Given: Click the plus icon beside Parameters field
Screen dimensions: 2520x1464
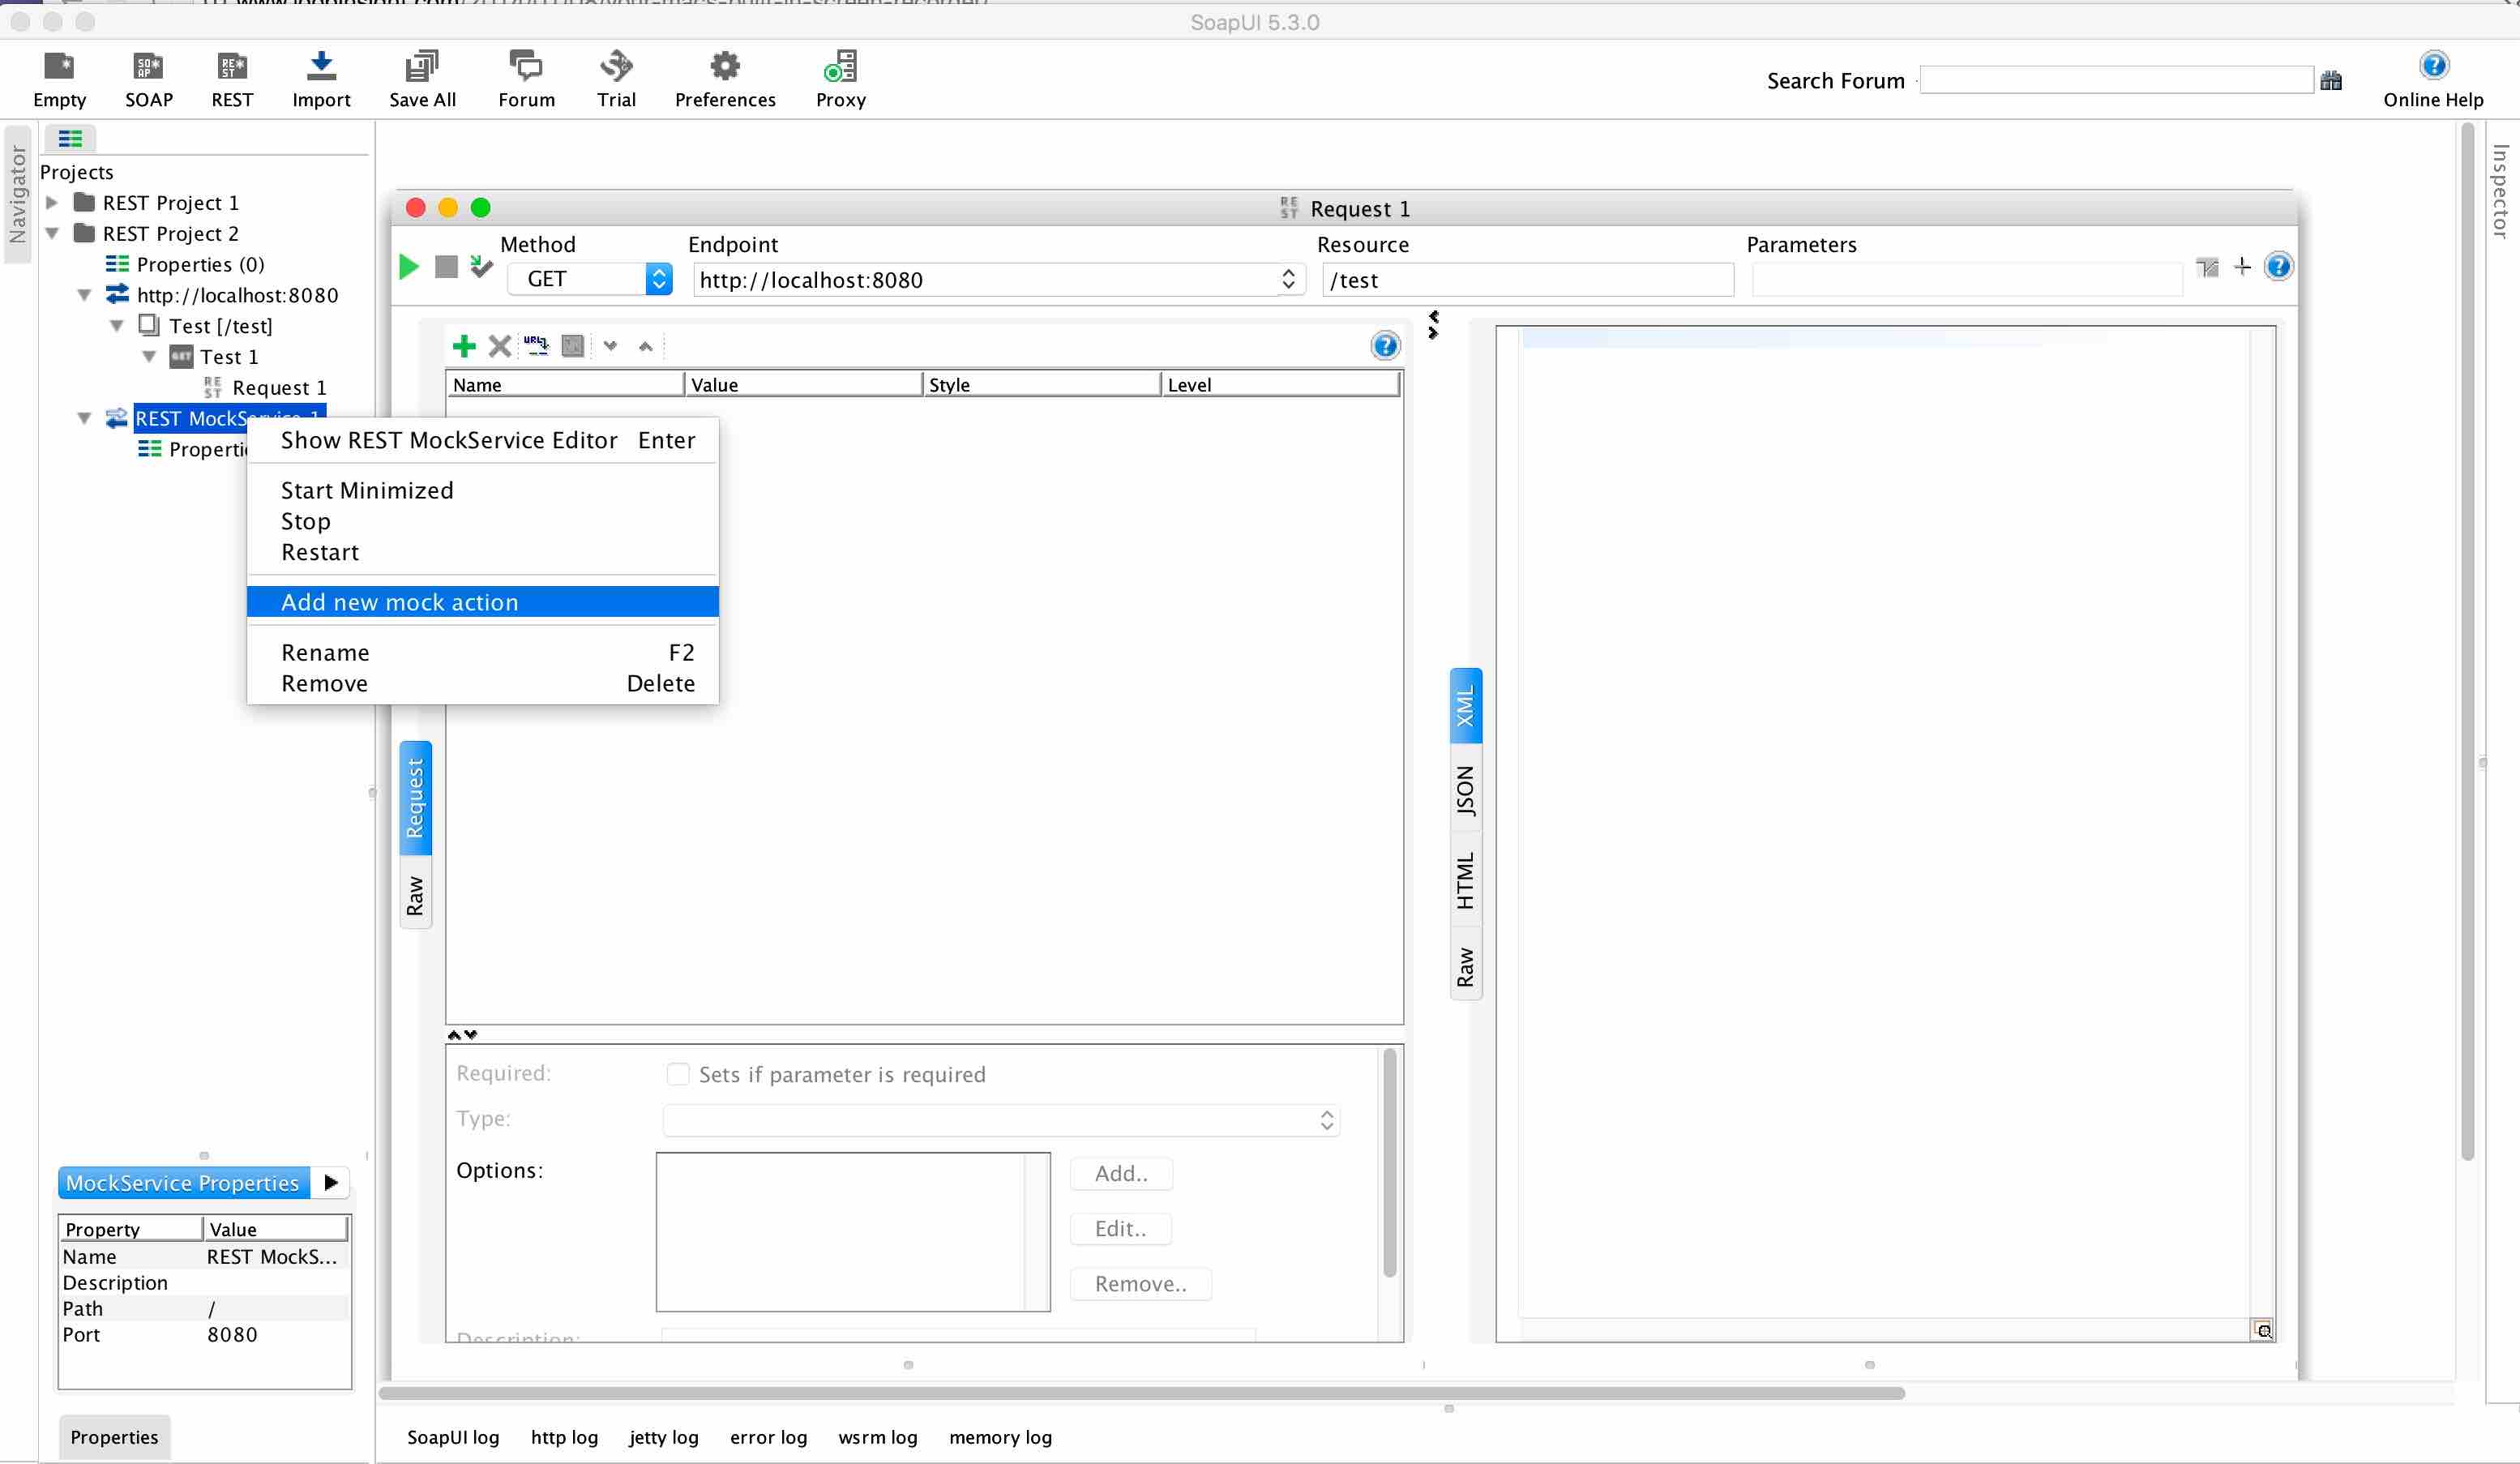Looking at the screenshot, I should point(2242,267).
